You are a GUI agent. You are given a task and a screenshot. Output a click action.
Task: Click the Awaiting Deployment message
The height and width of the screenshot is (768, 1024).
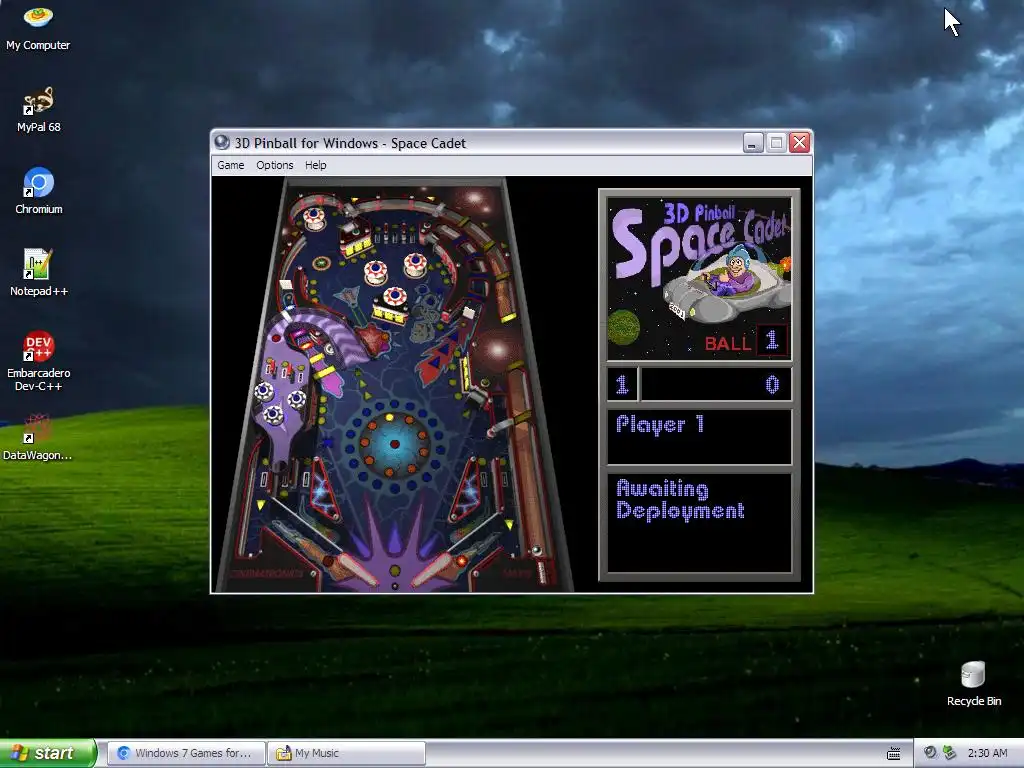[x=680, y=500]
